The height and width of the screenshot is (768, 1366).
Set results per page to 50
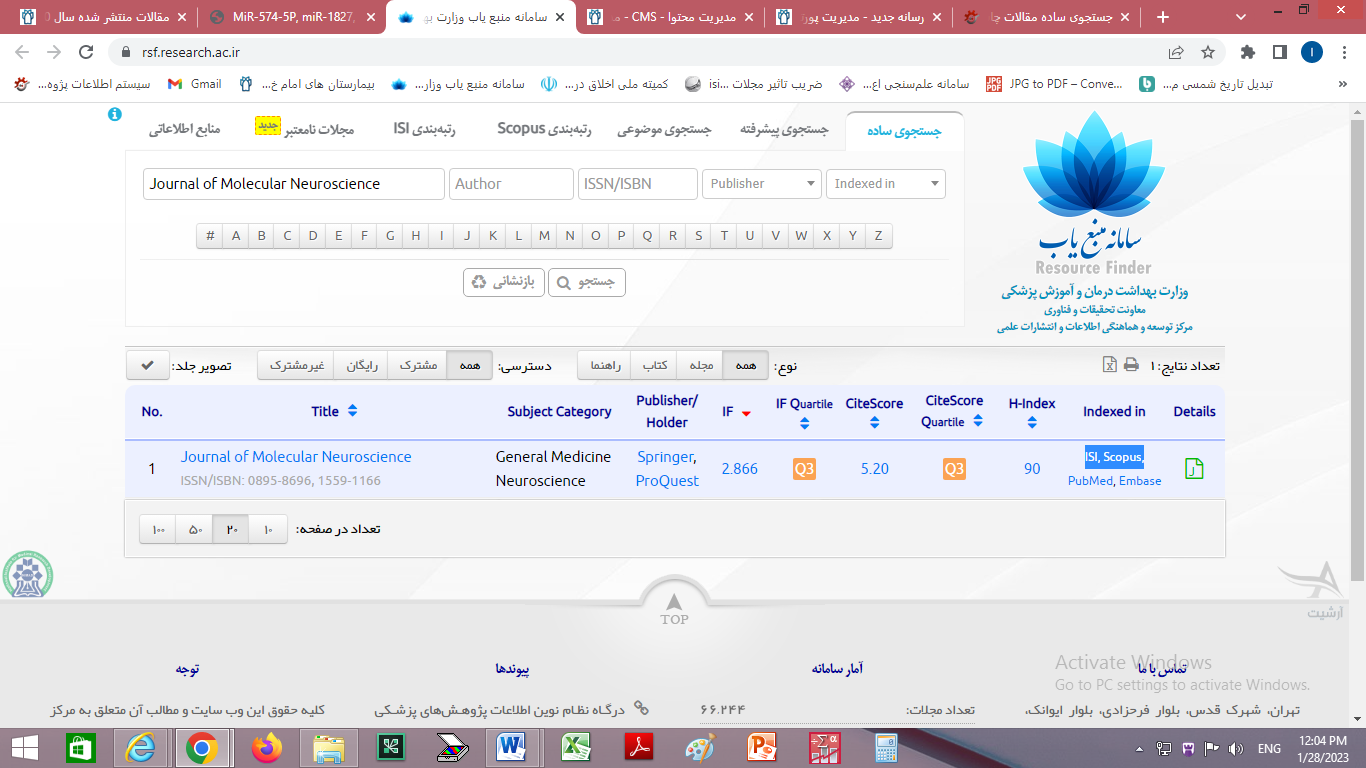click(x=195, y=529)
